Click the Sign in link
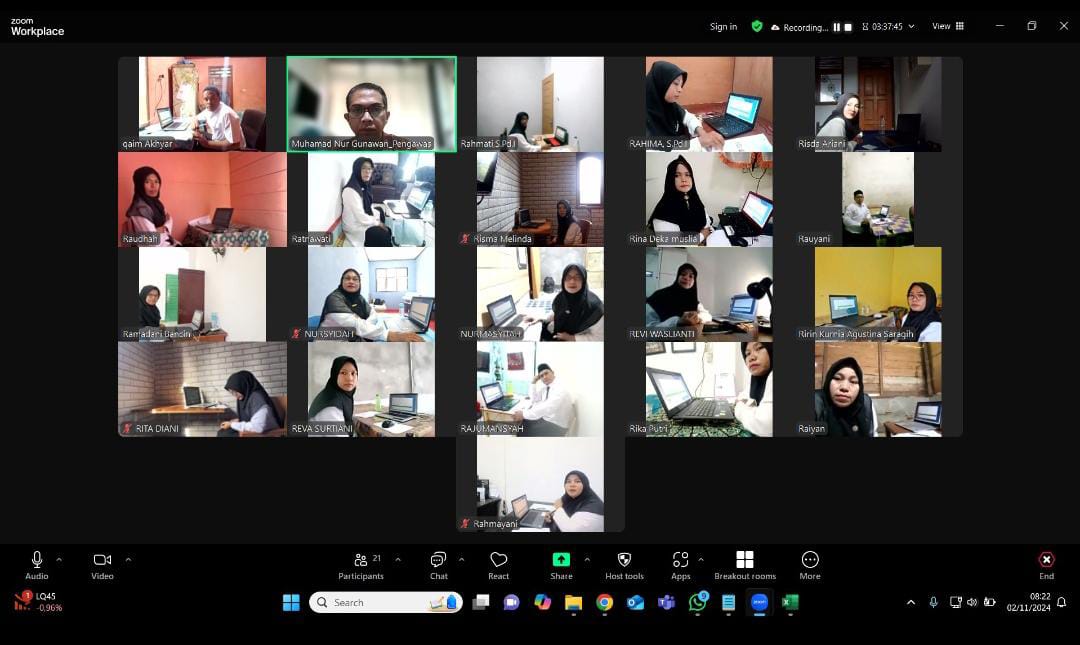The width and height of the screenshot is (1080, 645). [x=723, y=27]
